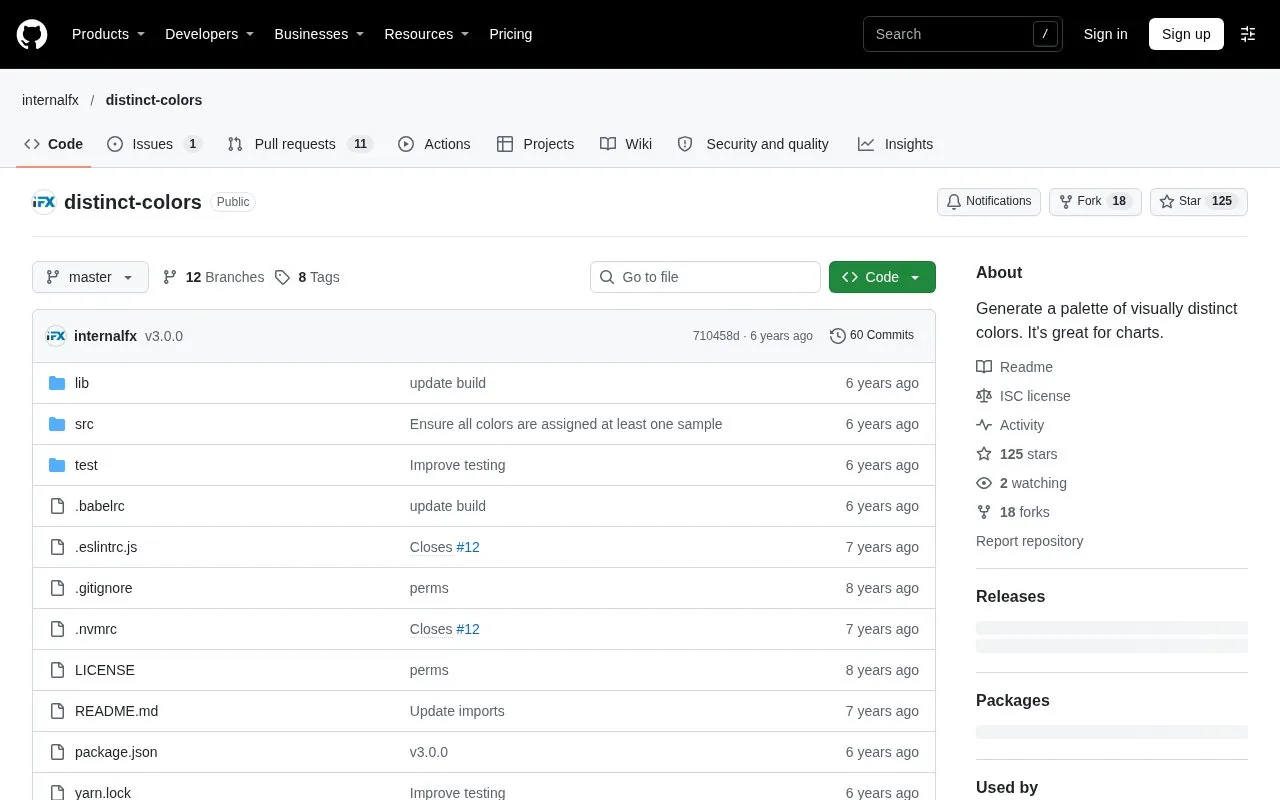Open the GitHub homepage logo

click(x=32, y=34)
